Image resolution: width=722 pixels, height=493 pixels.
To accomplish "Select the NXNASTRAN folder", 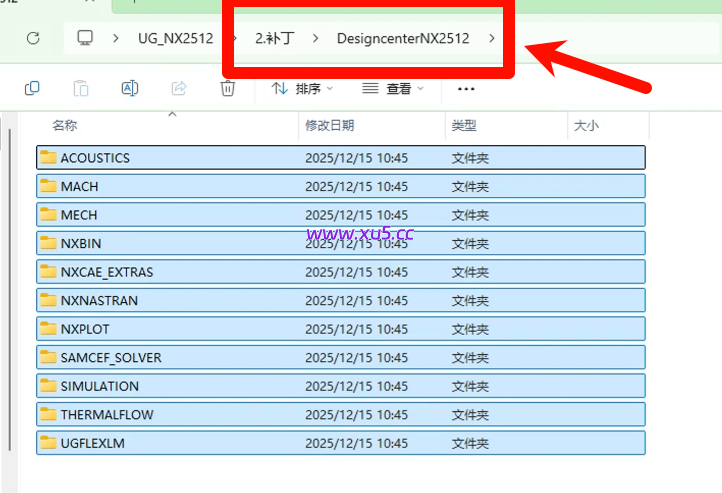I will (99, 300).
